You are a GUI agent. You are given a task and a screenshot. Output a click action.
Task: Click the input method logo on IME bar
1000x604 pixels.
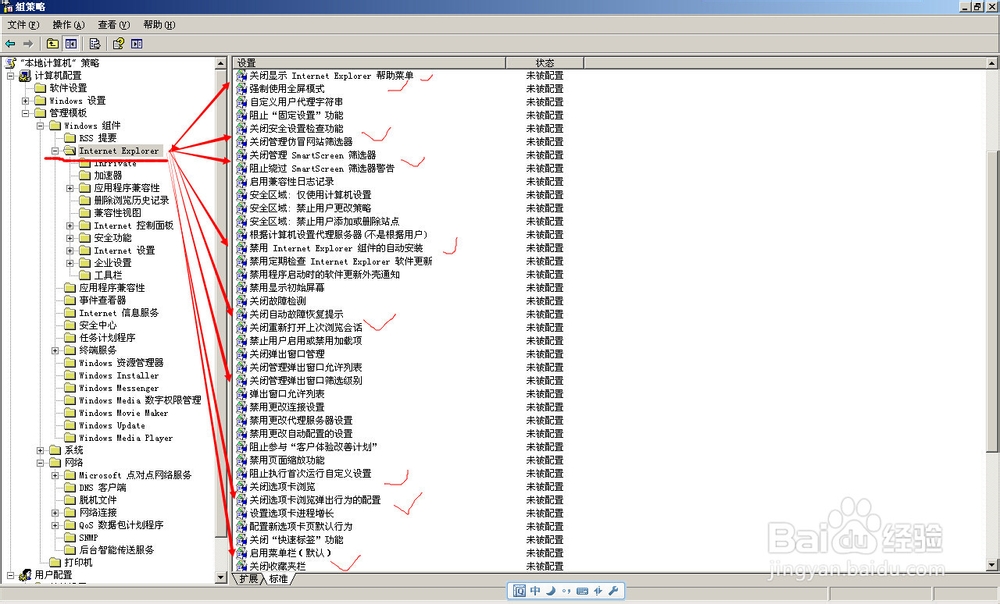coord(519,591)
